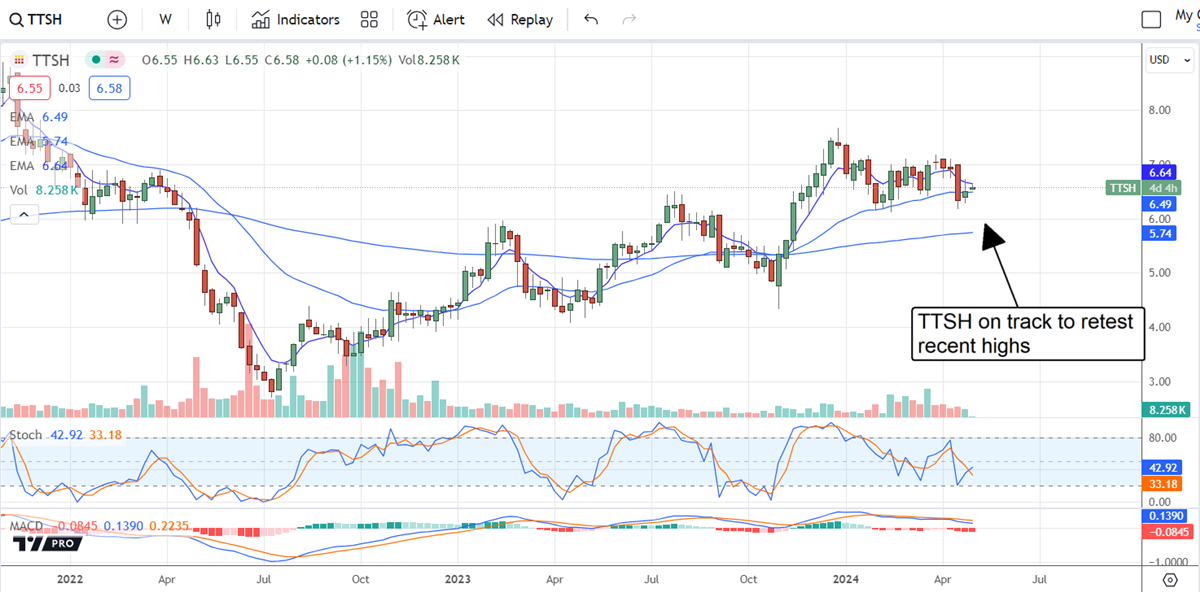Viewport: 1200px width, 592px height.
Task: Click the 4d 4h countdown label
Action: tap(1164, 188)
